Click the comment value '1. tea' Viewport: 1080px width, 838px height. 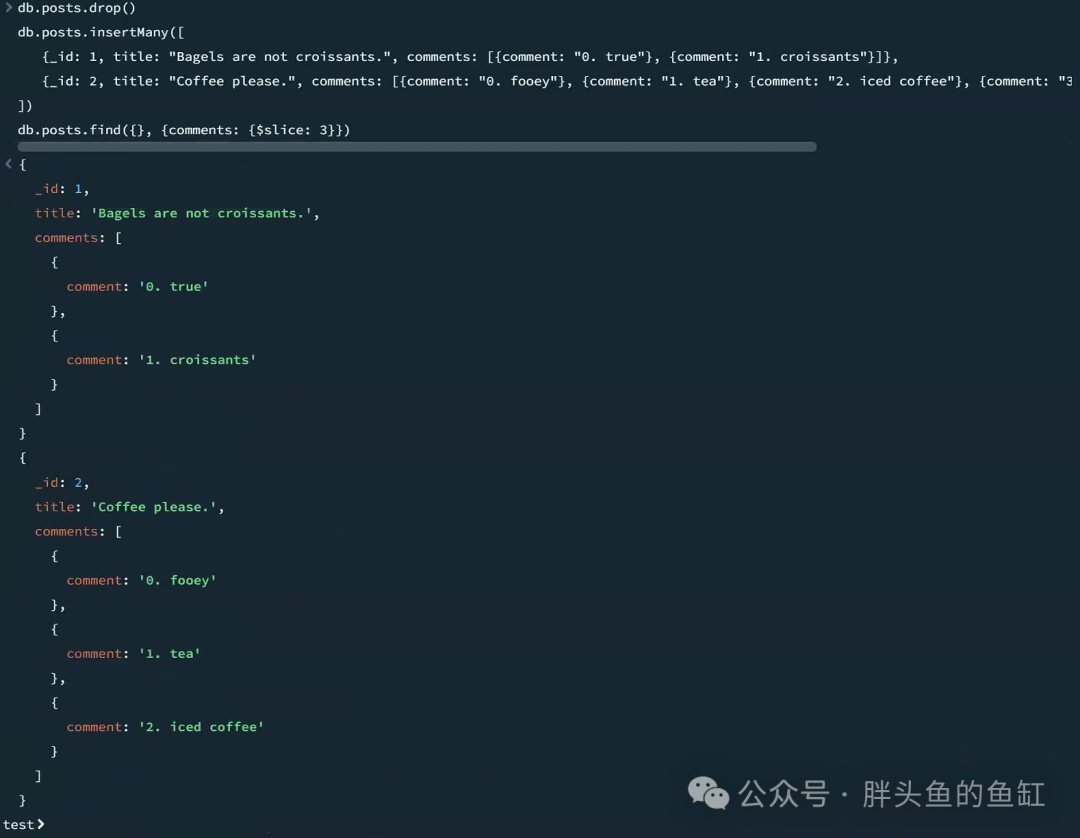[169, 653]
